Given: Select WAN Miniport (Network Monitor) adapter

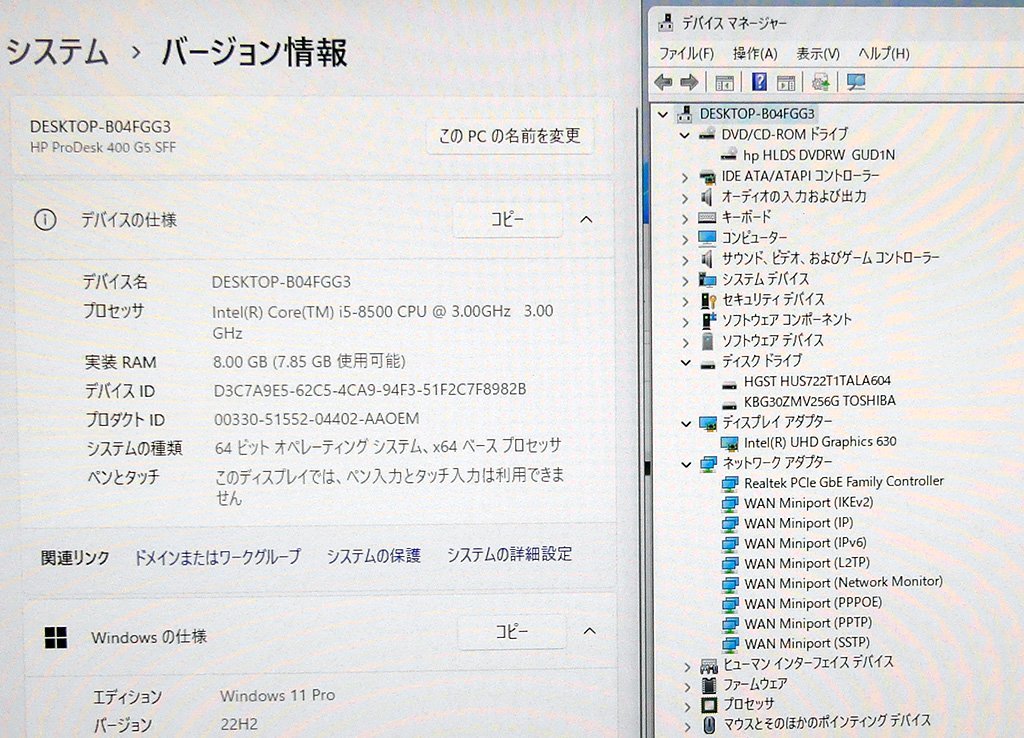Looking at the screenshot, I should tap(843, 583).
